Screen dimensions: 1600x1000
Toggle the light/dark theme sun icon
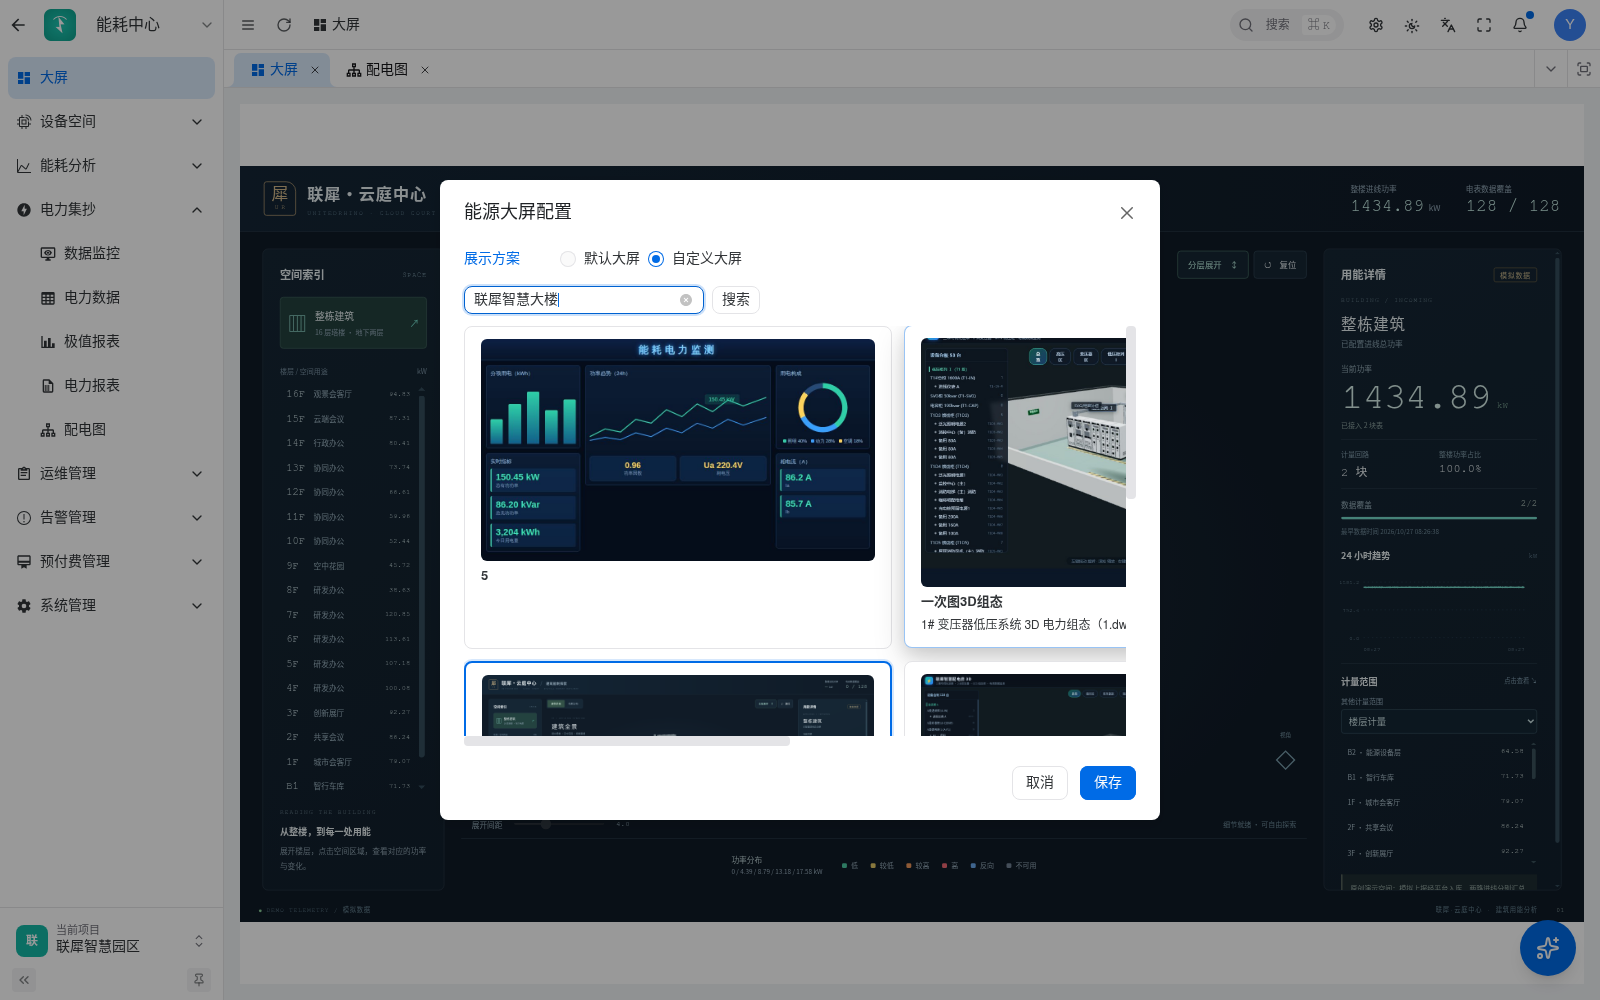pos(1412,25)
